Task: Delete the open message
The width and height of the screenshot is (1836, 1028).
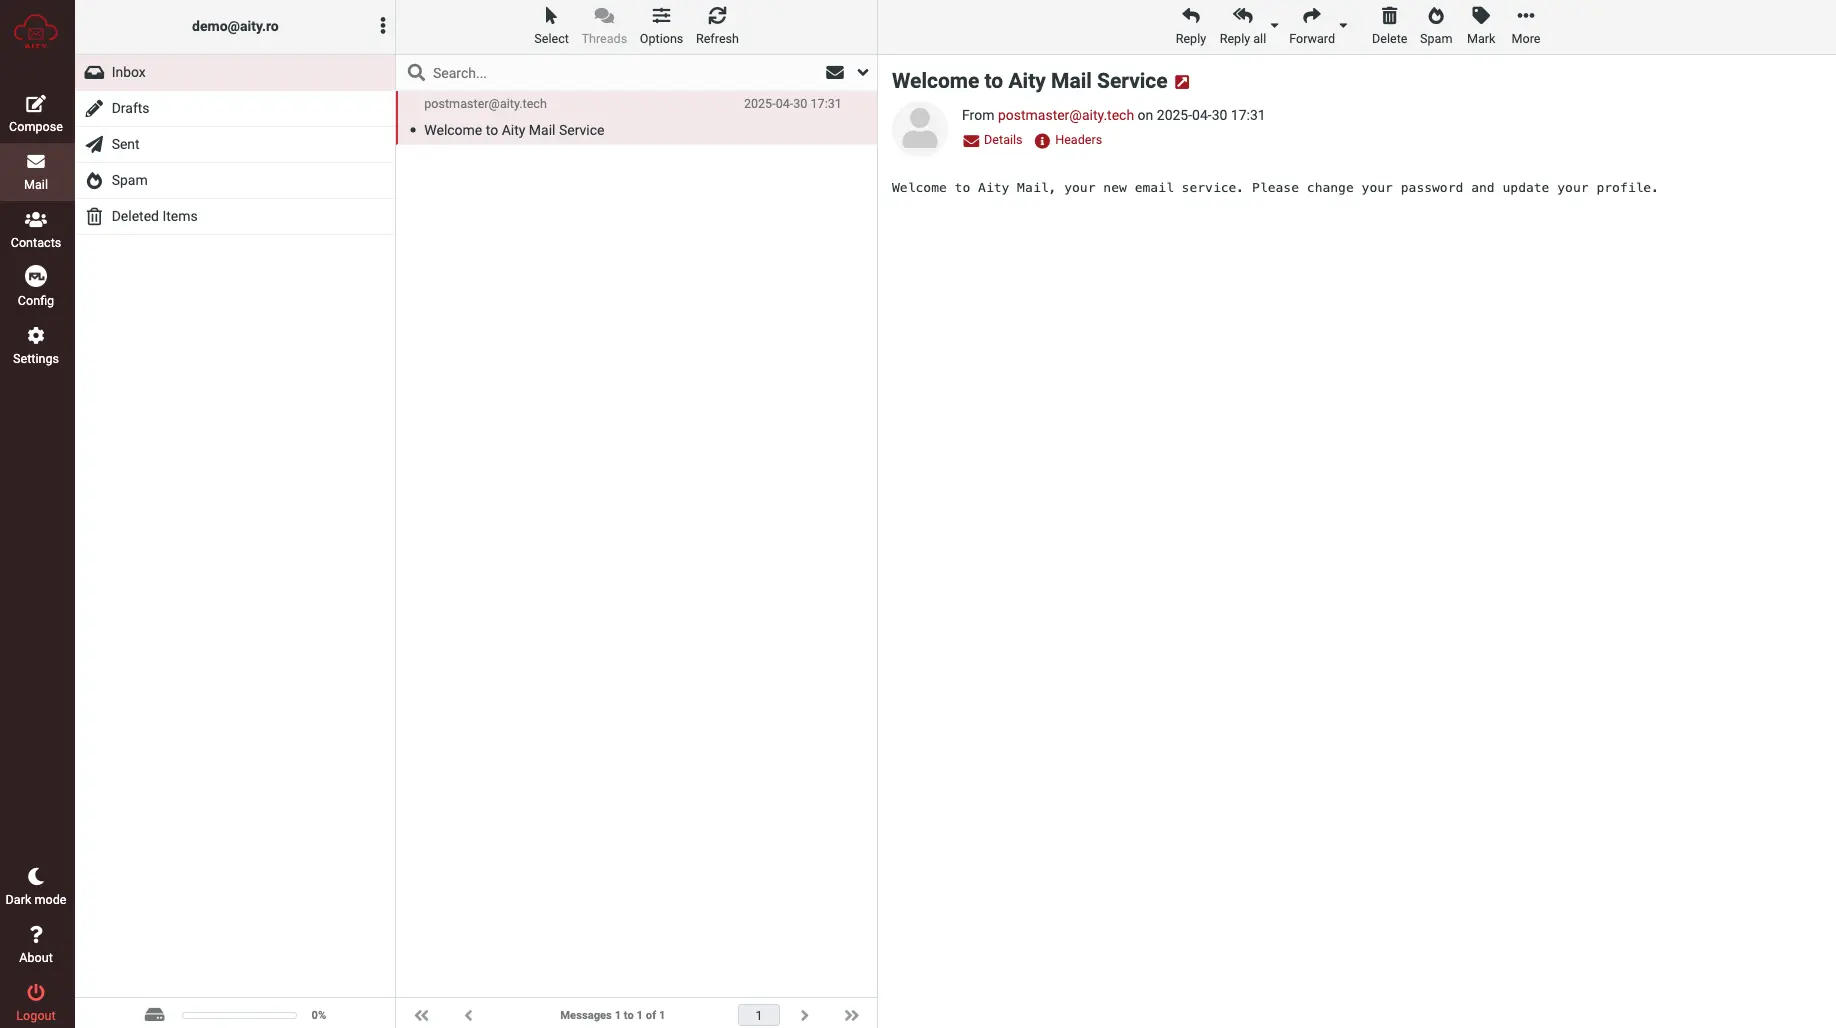Action: point(1389,26)
